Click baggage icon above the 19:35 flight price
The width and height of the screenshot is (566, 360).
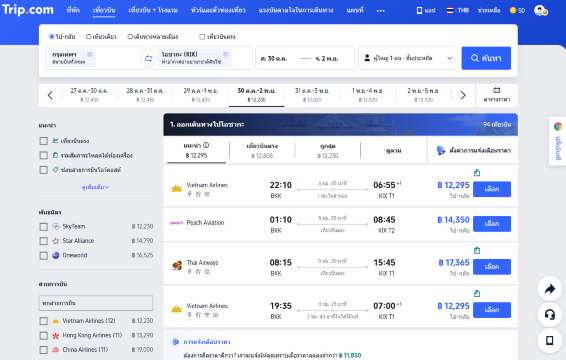[x=477, y=294]
